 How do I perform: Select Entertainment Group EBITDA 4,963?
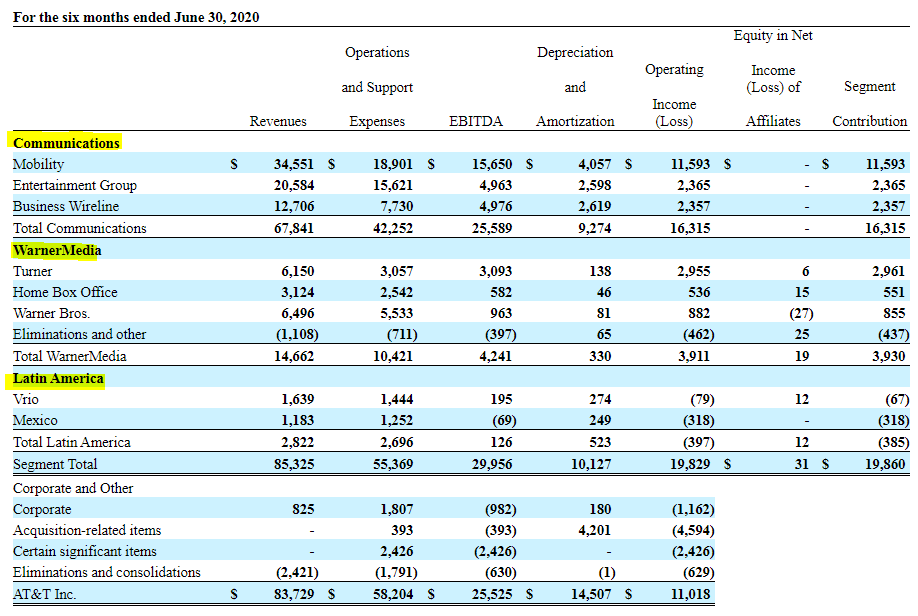495,185
